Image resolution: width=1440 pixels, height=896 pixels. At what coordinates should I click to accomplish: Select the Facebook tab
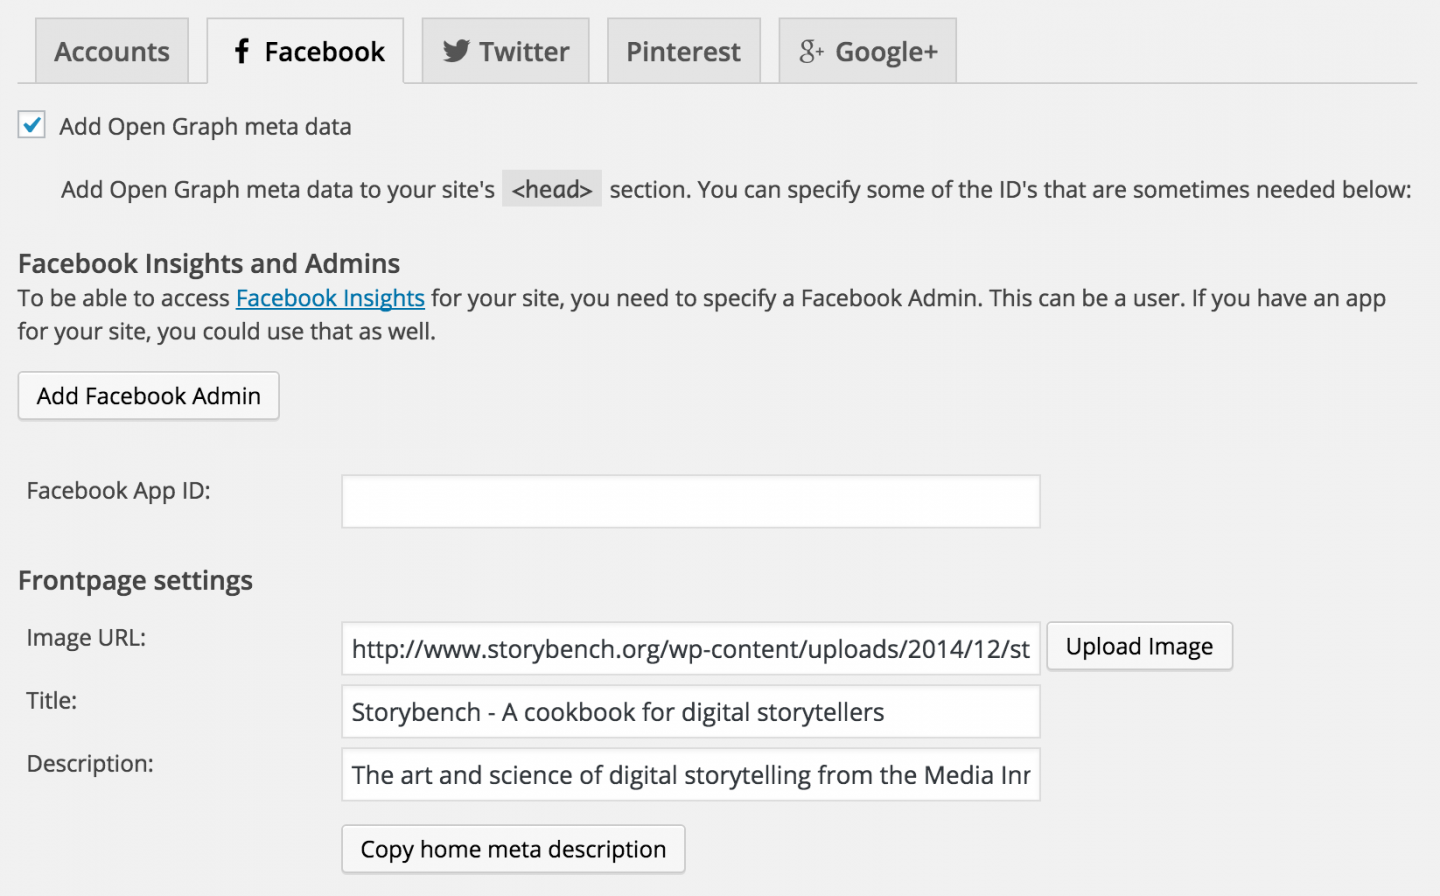305,51
